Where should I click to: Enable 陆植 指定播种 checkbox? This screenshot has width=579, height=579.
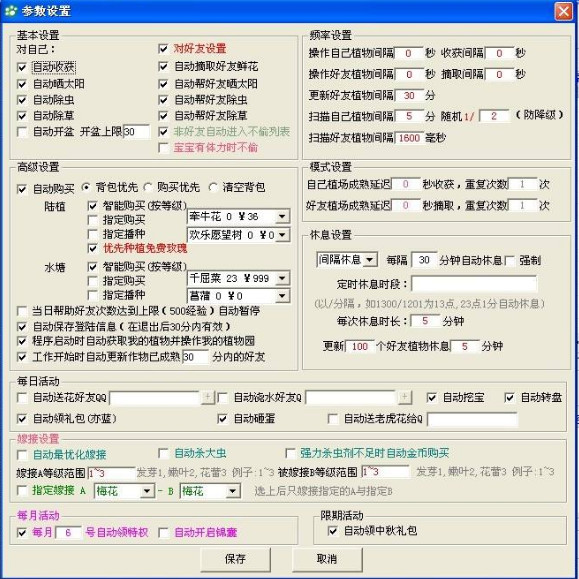tap(92, 234)
